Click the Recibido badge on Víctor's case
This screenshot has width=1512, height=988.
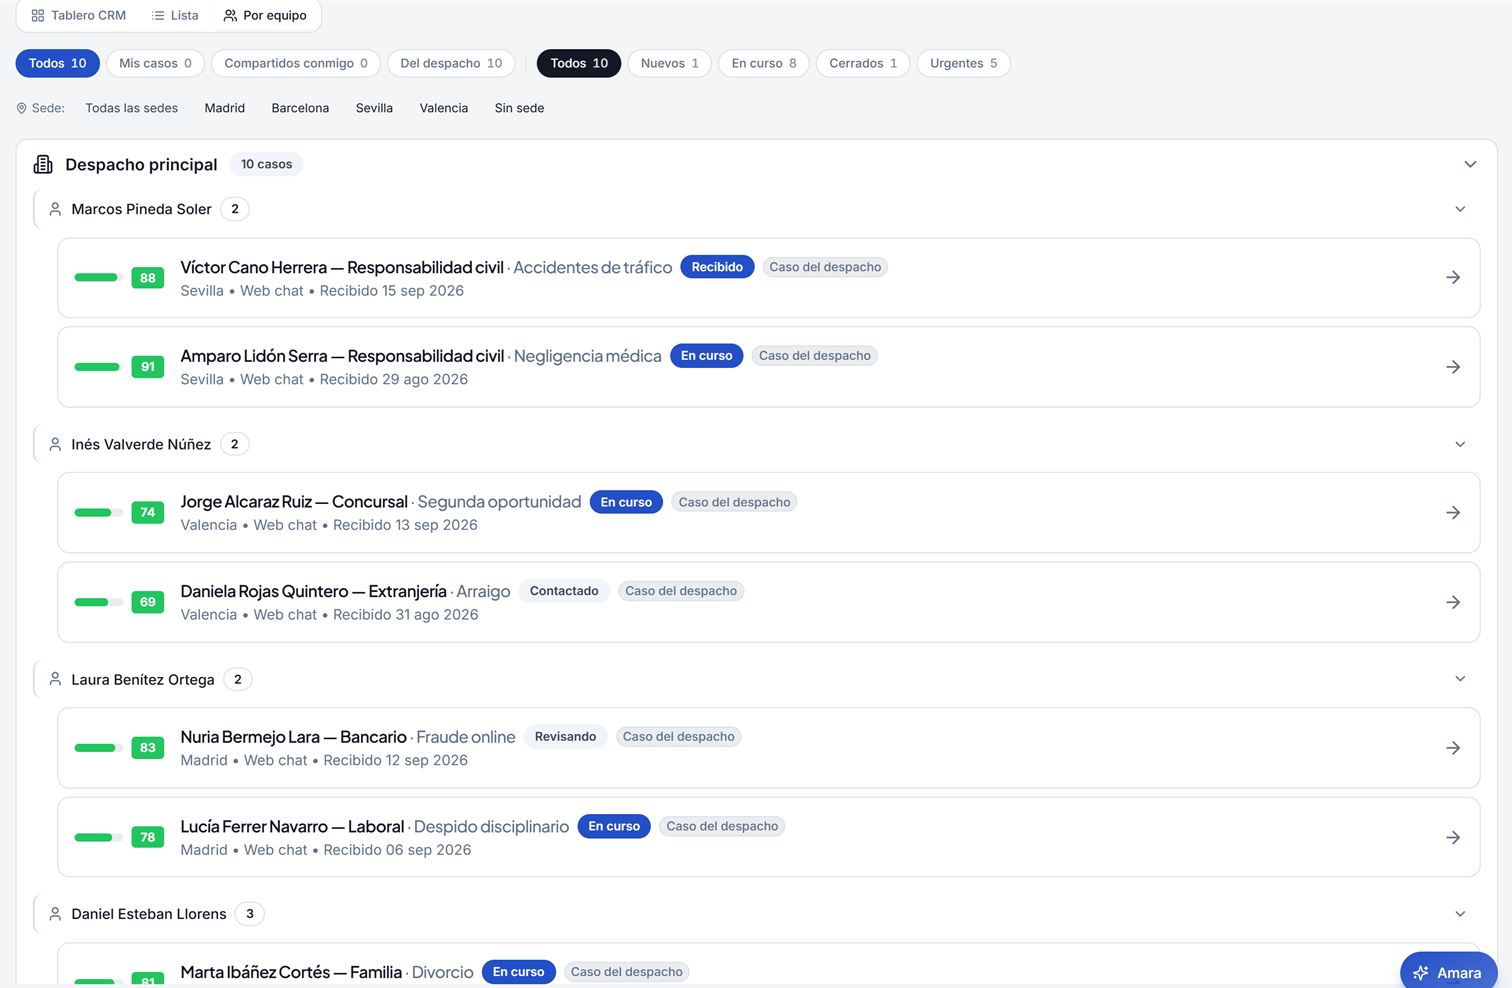[717, 267]
